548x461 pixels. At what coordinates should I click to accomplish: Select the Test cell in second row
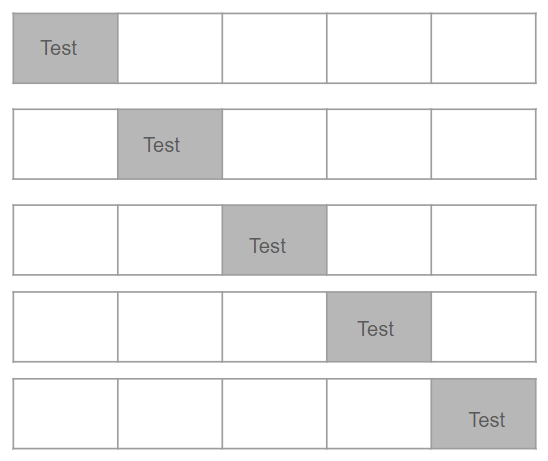[x=170, y=144]
